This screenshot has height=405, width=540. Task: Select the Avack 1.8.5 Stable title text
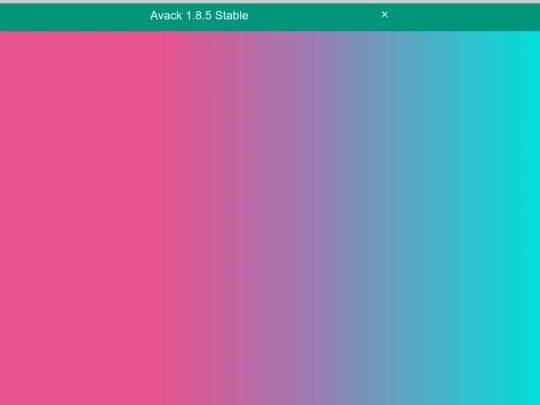[x=199, y=15]
